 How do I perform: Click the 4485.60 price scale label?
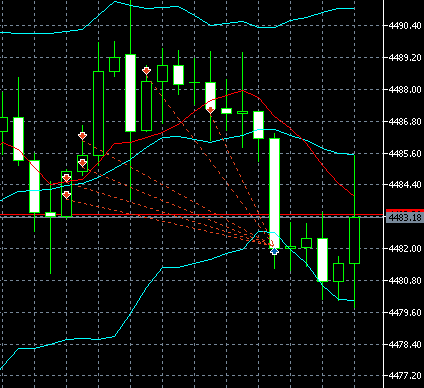click(x=405, y=154)
